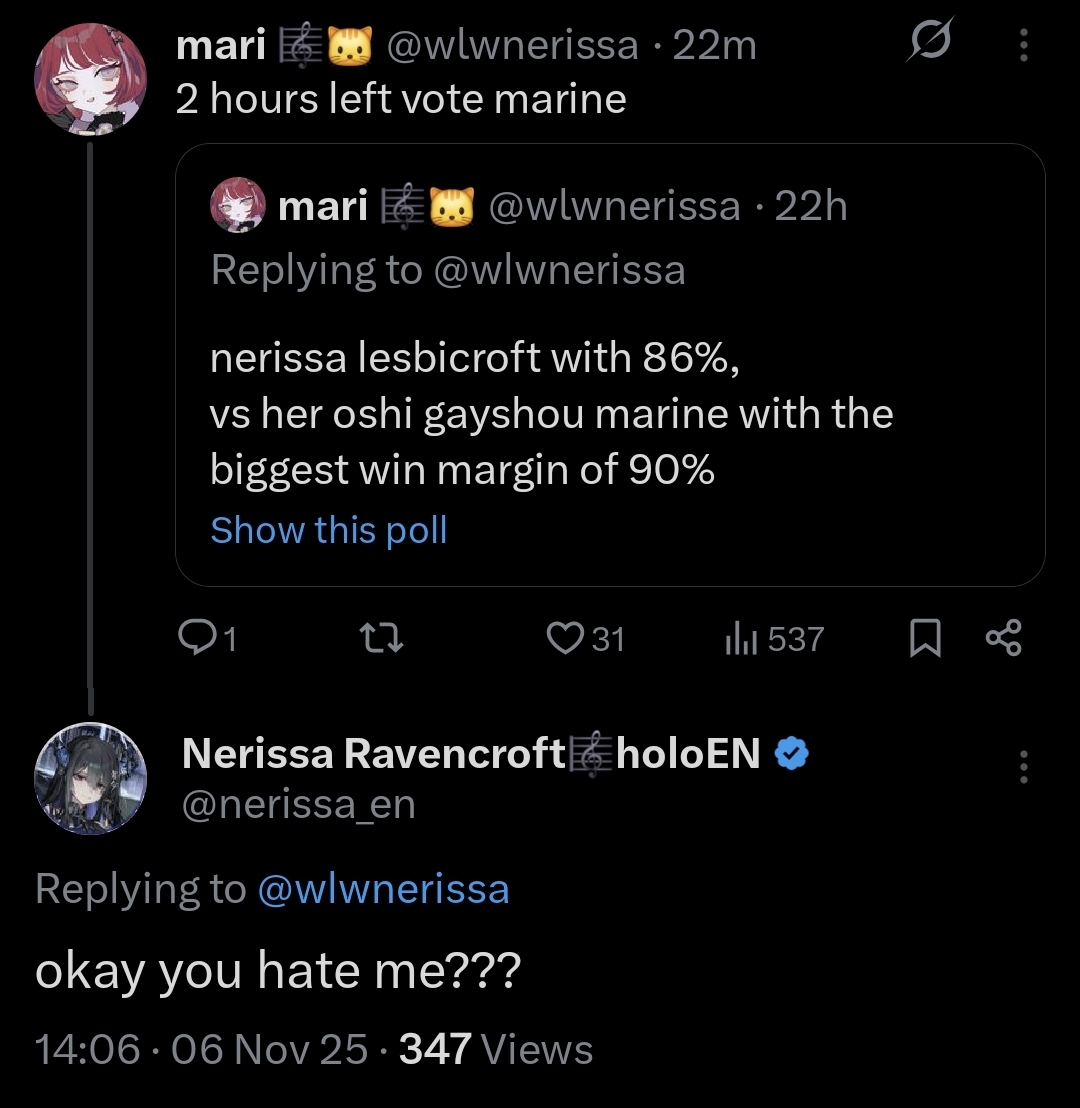Open more options on Nerissa's reply

1023,766
